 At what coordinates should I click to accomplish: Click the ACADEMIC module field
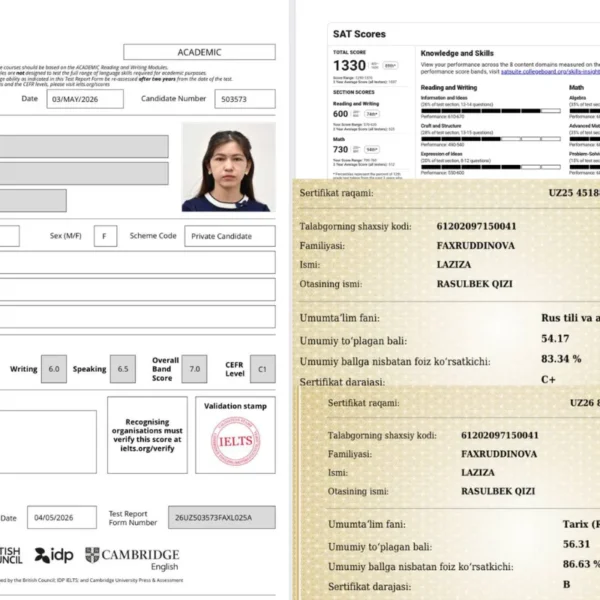pyautogui.click(x=199, y=52)
